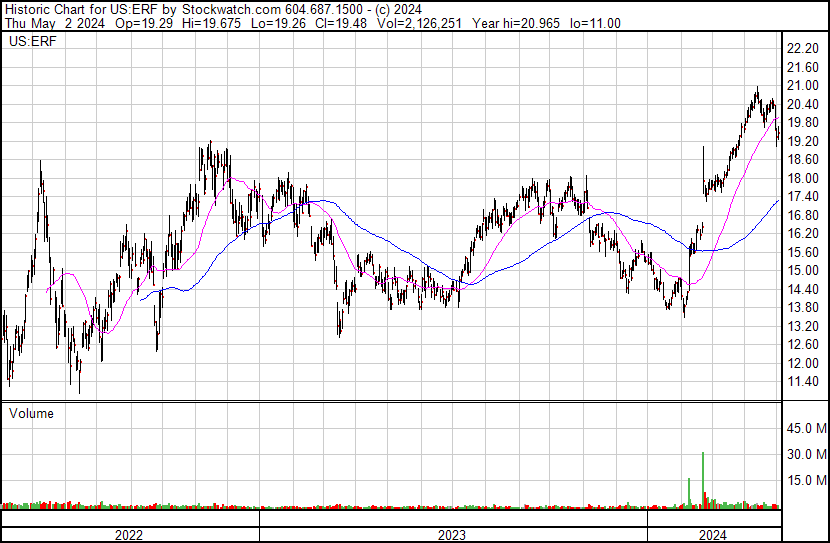This screenshot has width=830, height=543.
Task: Click the 13.80 price axis label
Action: [803, 307]
